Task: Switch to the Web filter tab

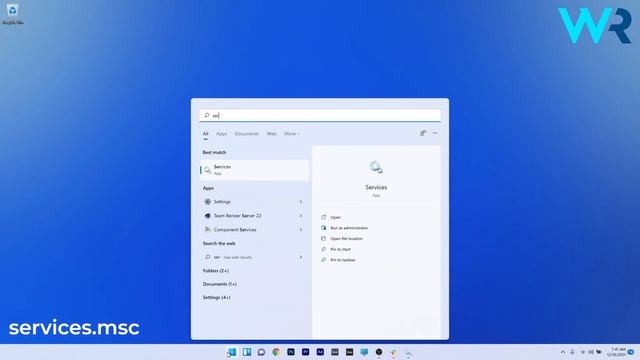Action: click(x=271, y=134)
